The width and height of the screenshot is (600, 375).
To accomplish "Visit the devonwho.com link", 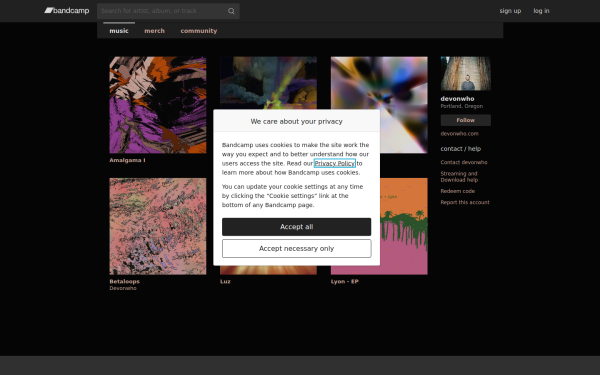I will pos(459,134).
